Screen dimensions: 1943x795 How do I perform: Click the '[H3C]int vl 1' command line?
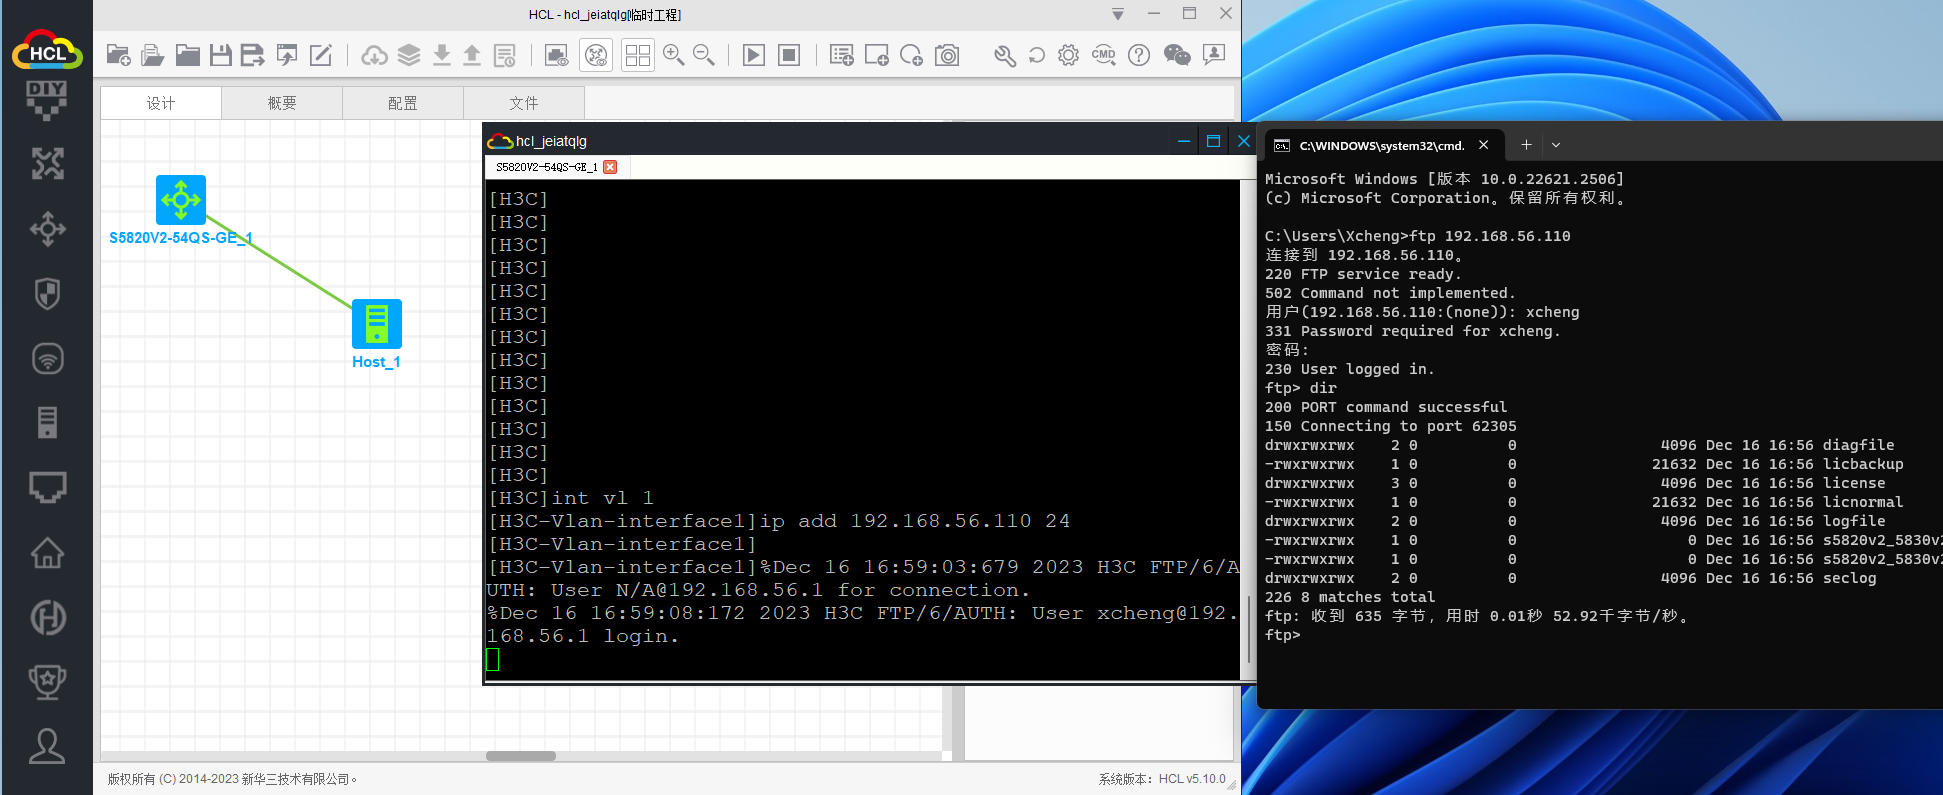coord(570,498)
